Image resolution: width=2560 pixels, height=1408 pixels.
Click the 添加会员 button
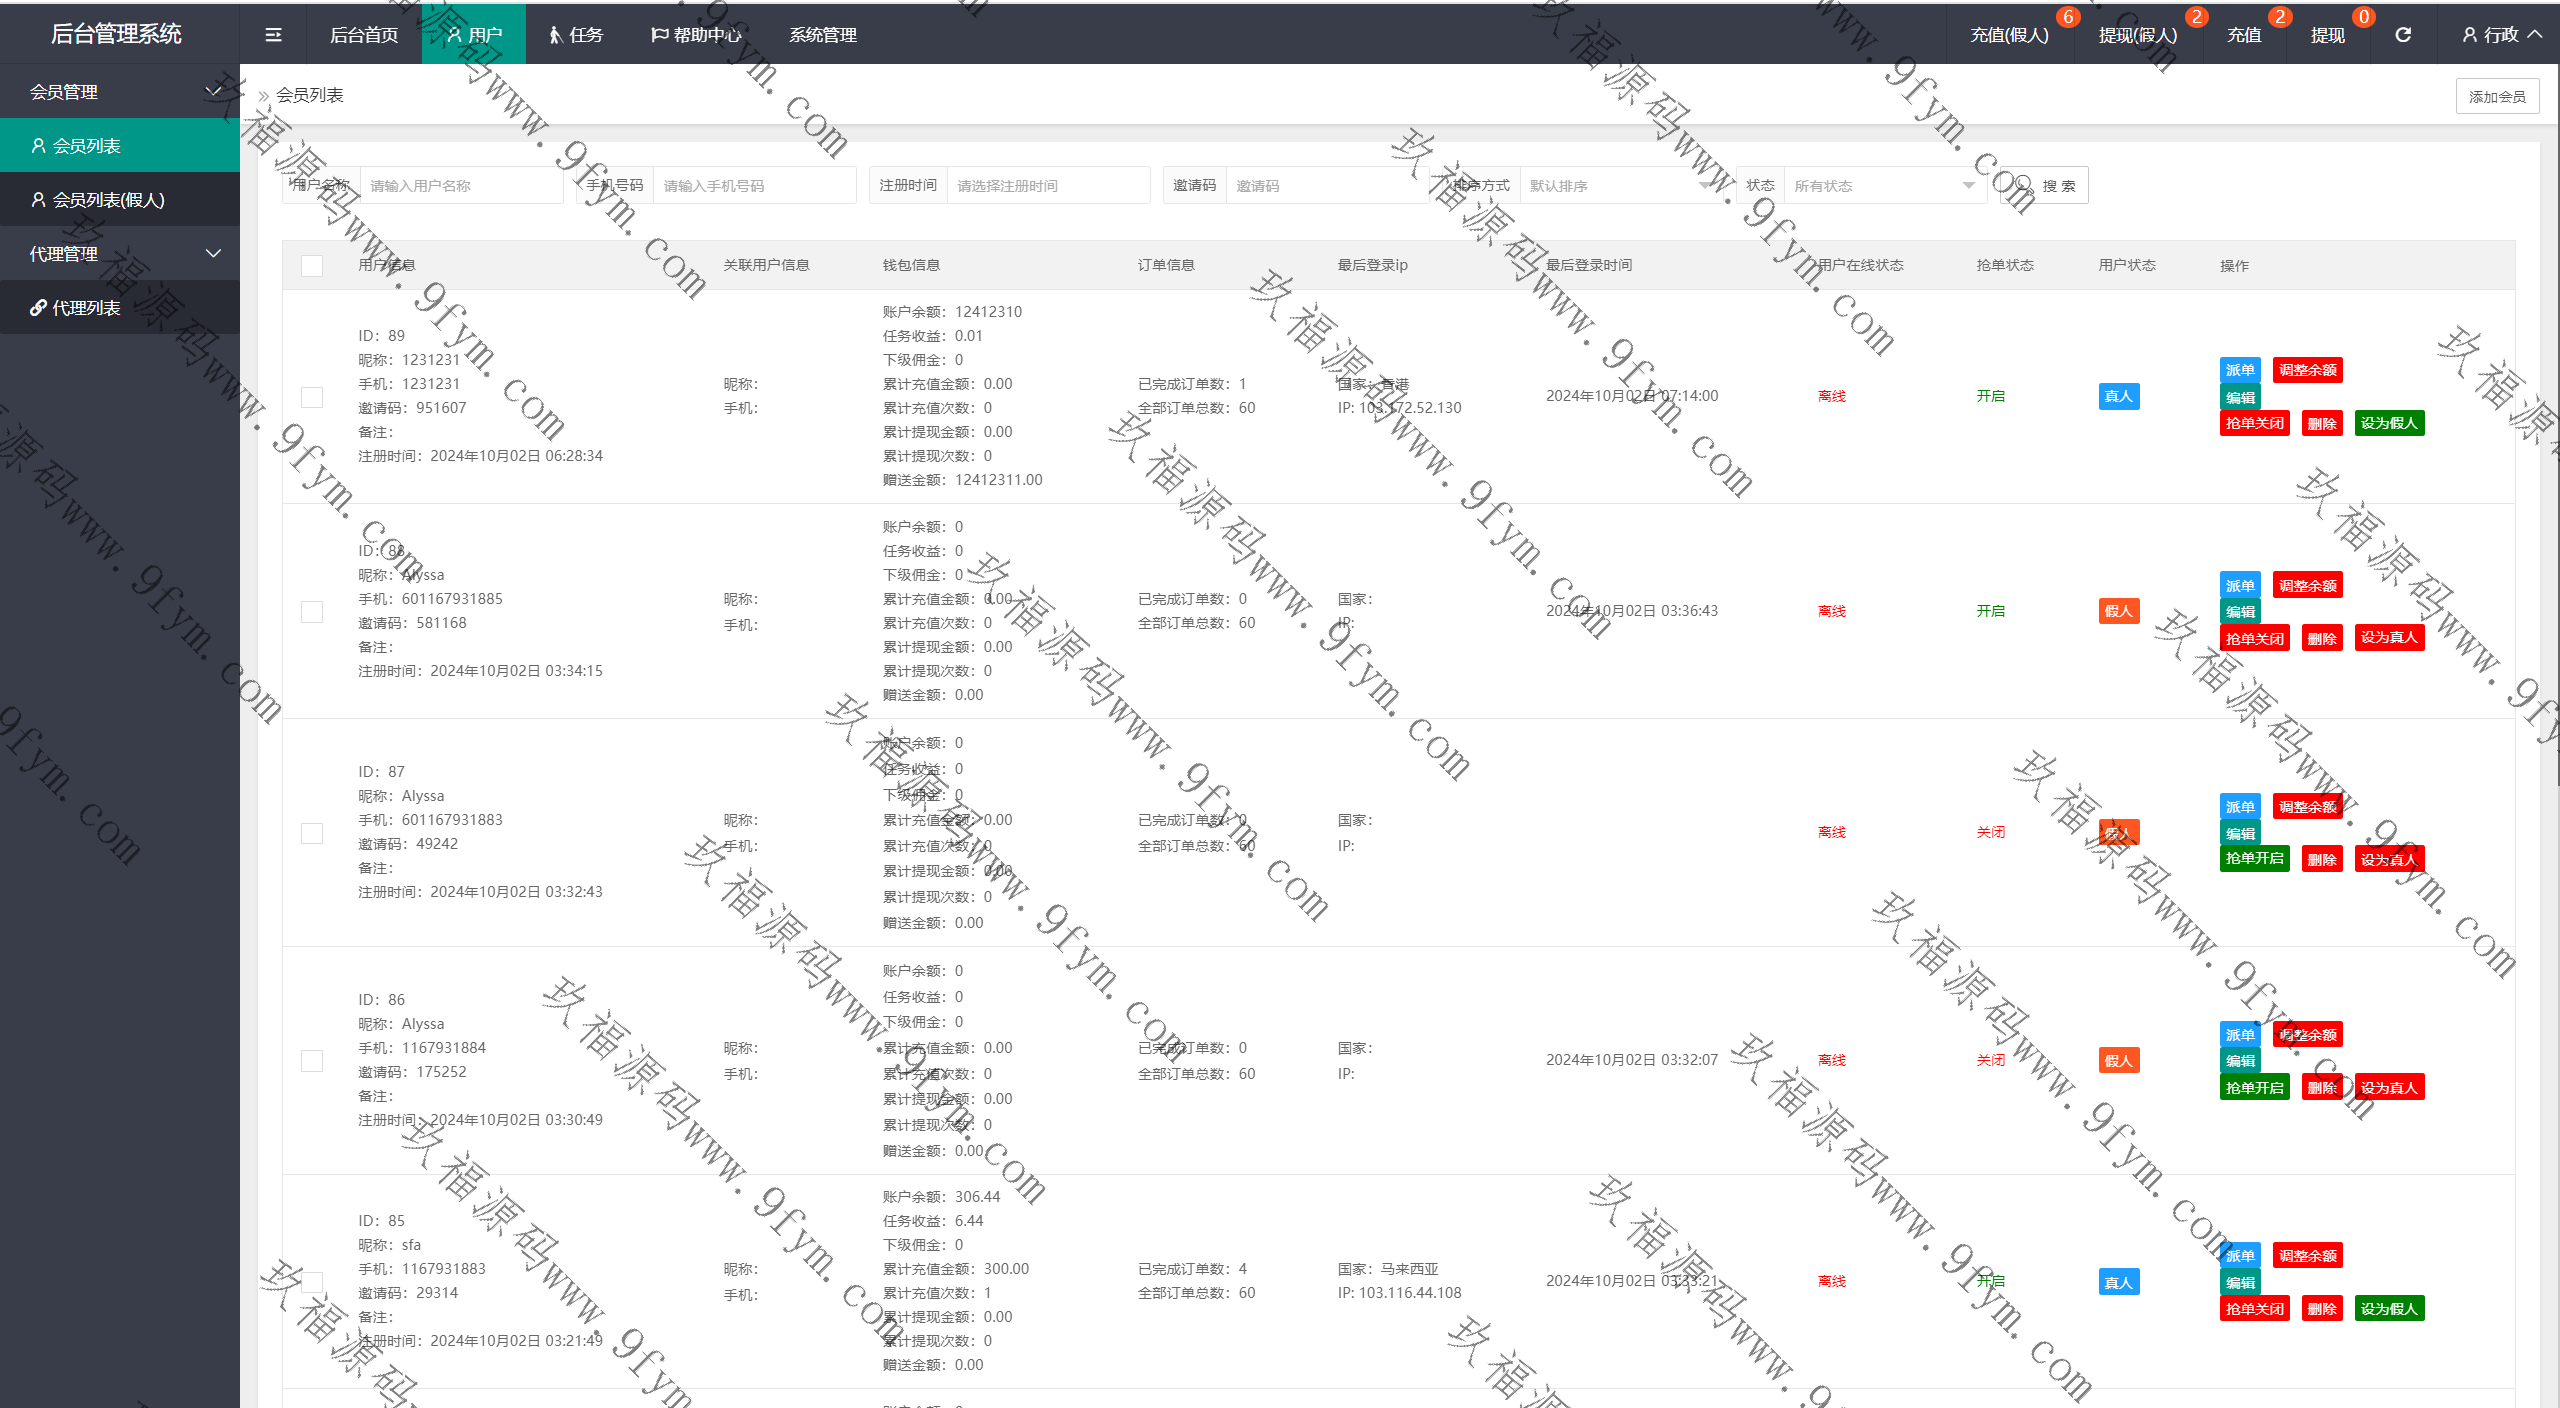(x=2496, y=97)
